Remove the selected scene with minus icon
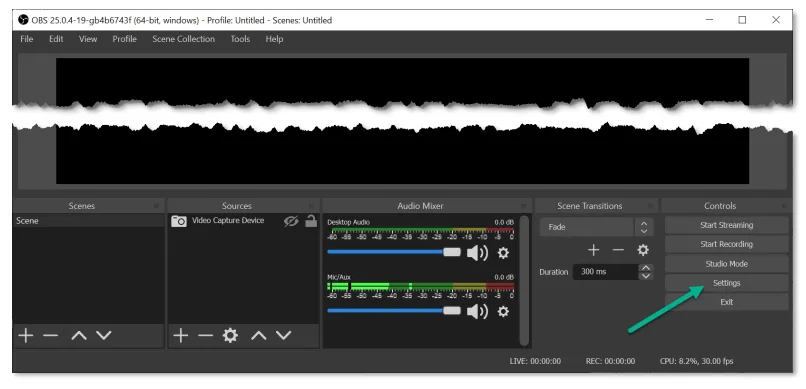 pyautogui.click(x=50, y=336)
